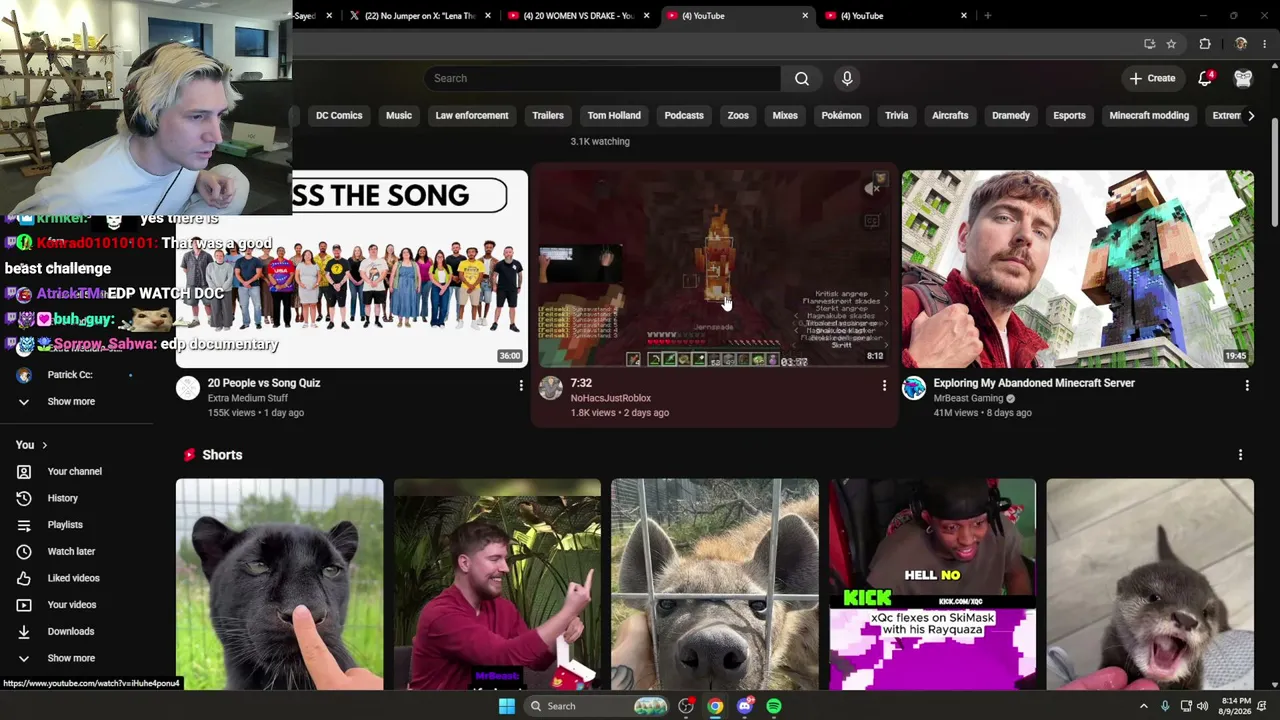Open options menu for the 7:32 video
The height and width of the screenshot is (720, 1280).
tap(884, 385)
